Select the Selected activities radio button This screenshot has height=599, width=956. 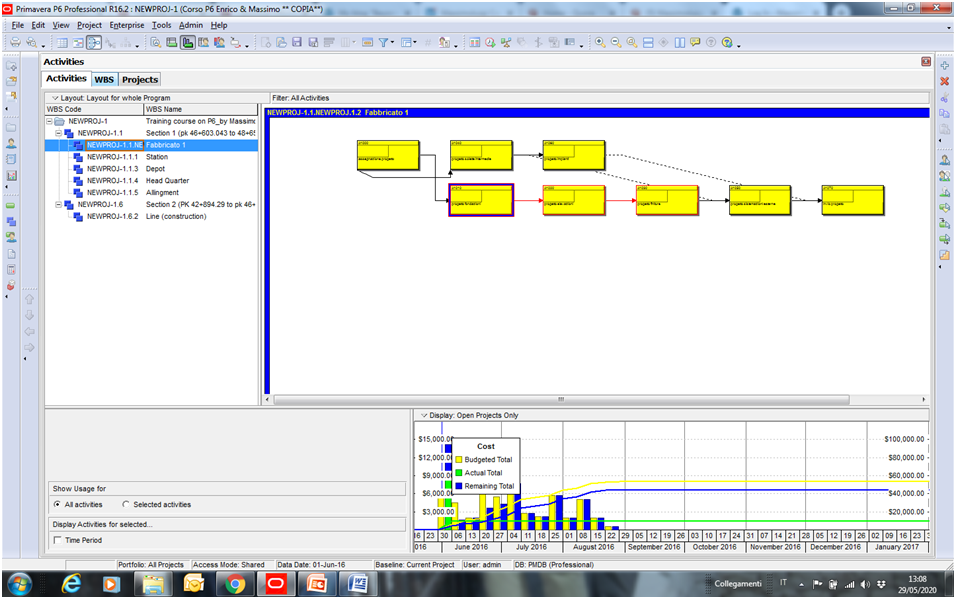126,504
